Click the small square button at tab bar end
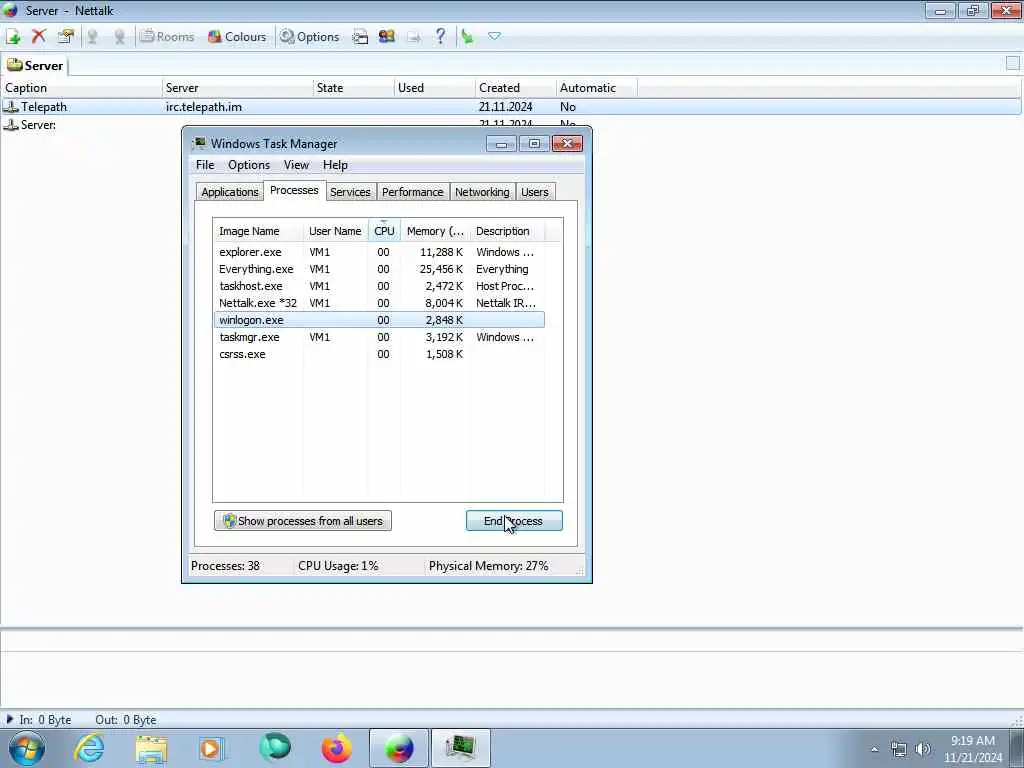 [1012, 63]
